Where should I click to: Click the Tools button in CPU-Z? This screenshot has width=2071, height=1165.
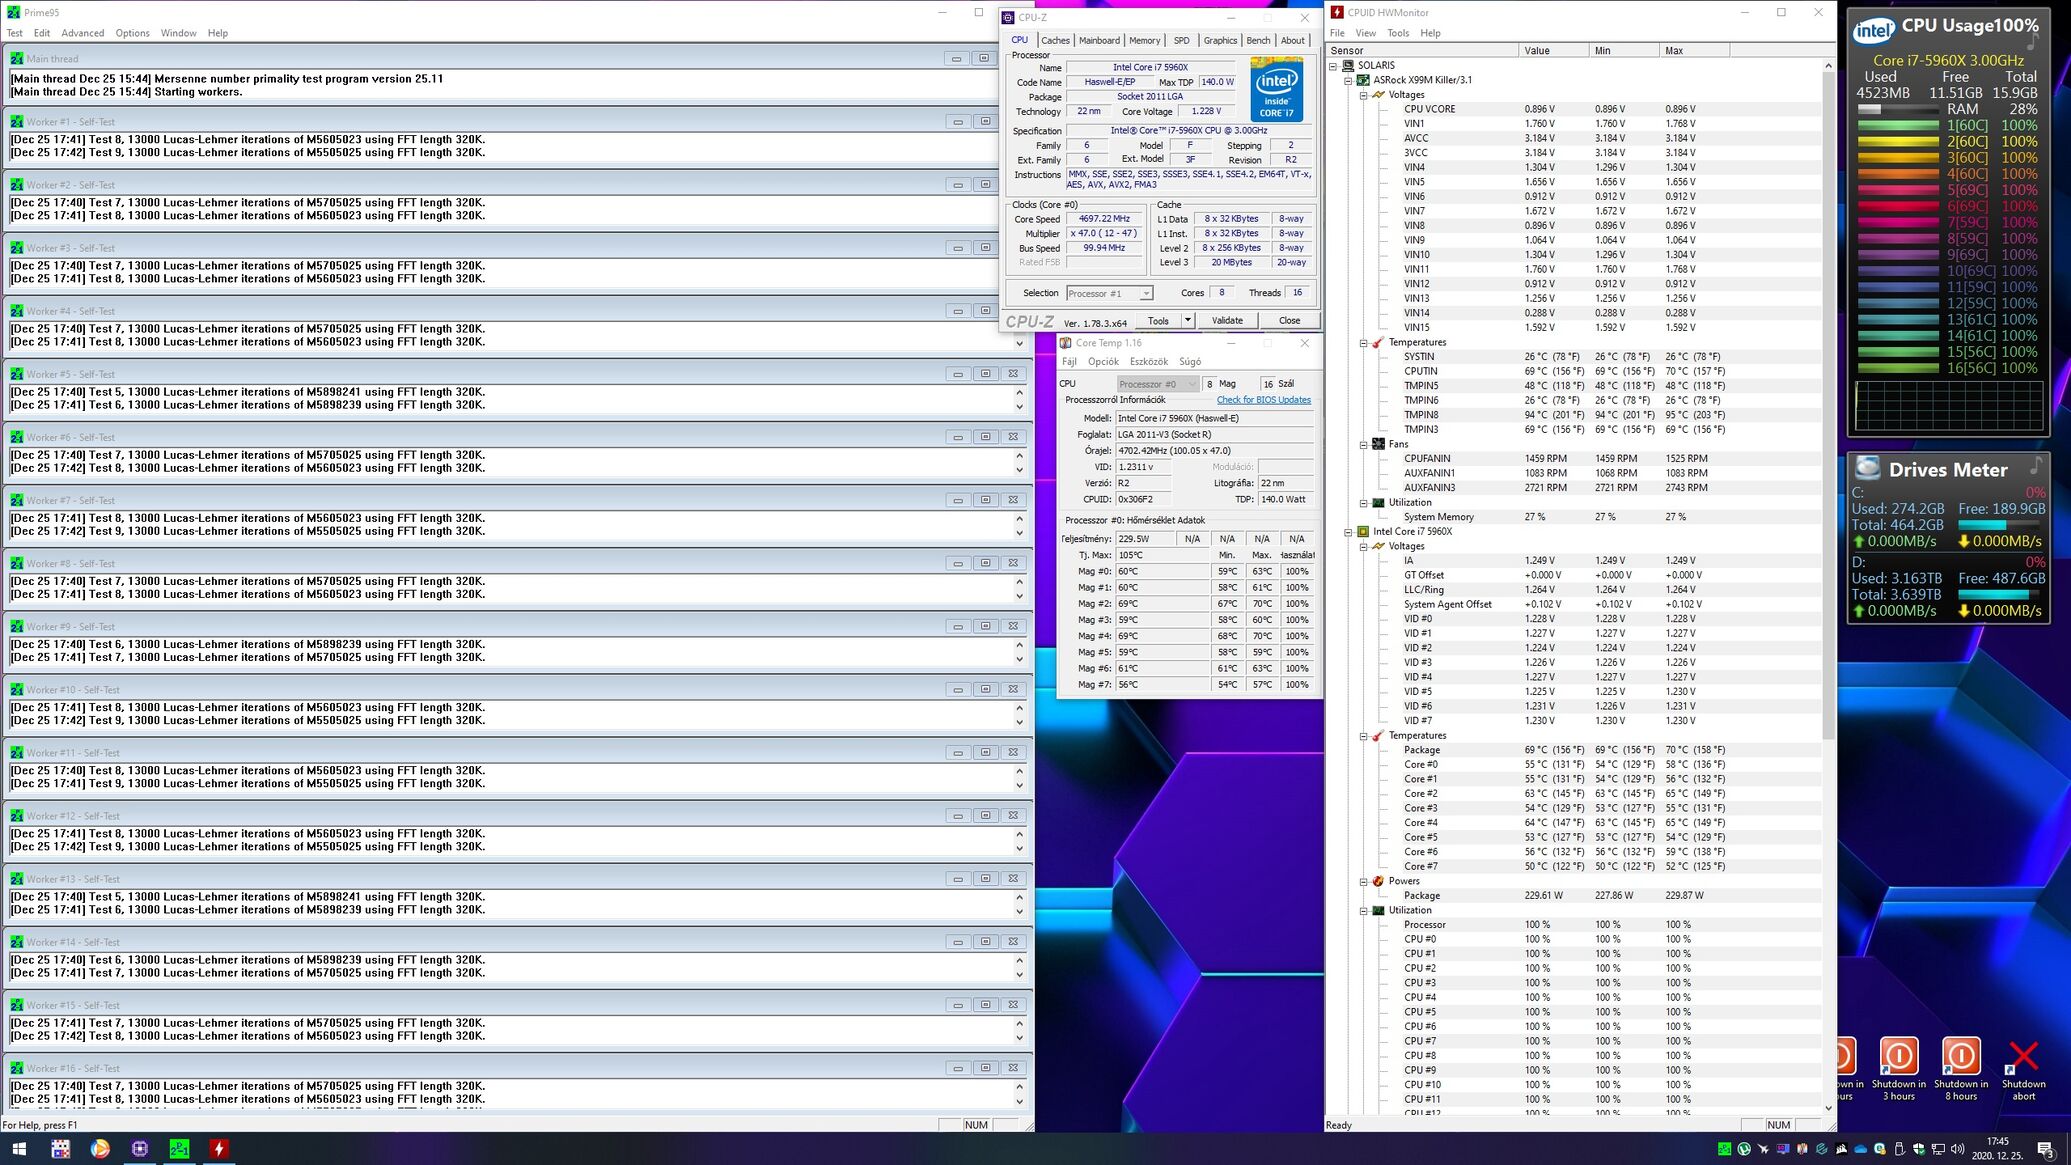click(1158, 320)
